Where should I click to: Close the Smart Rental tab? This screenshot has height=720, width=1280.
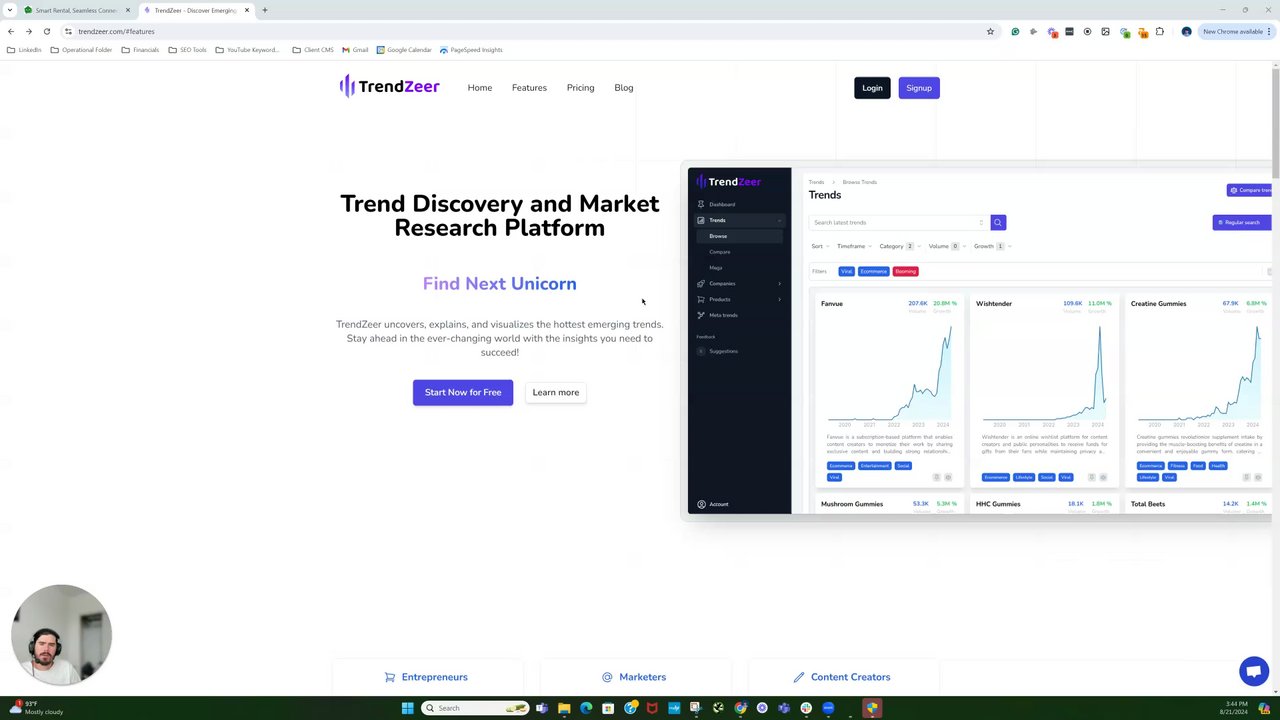128,10
